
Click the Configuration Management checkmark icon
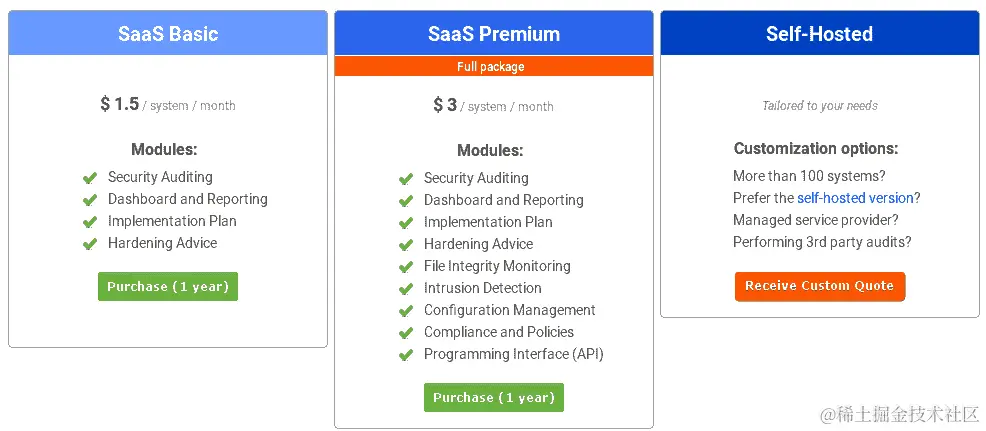(406, 311)
